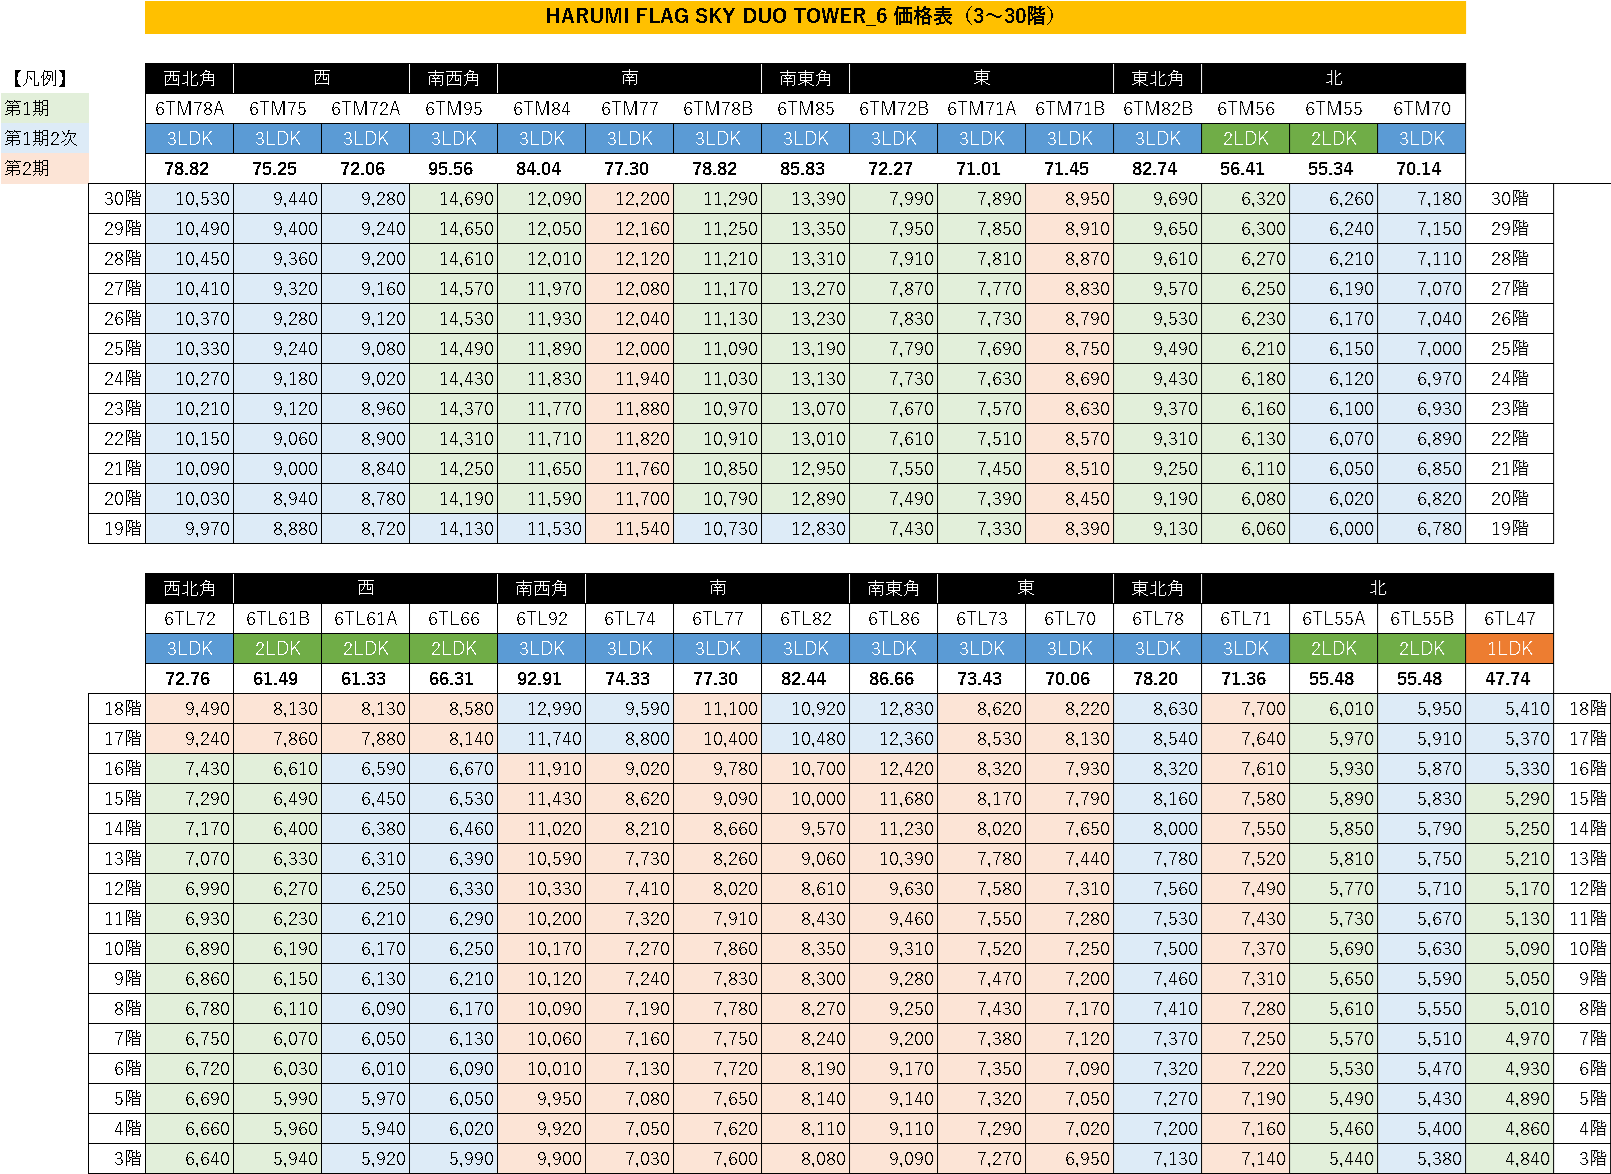
Task: Click the 【凡例】 legend label
Action: (x=40, y=78)
